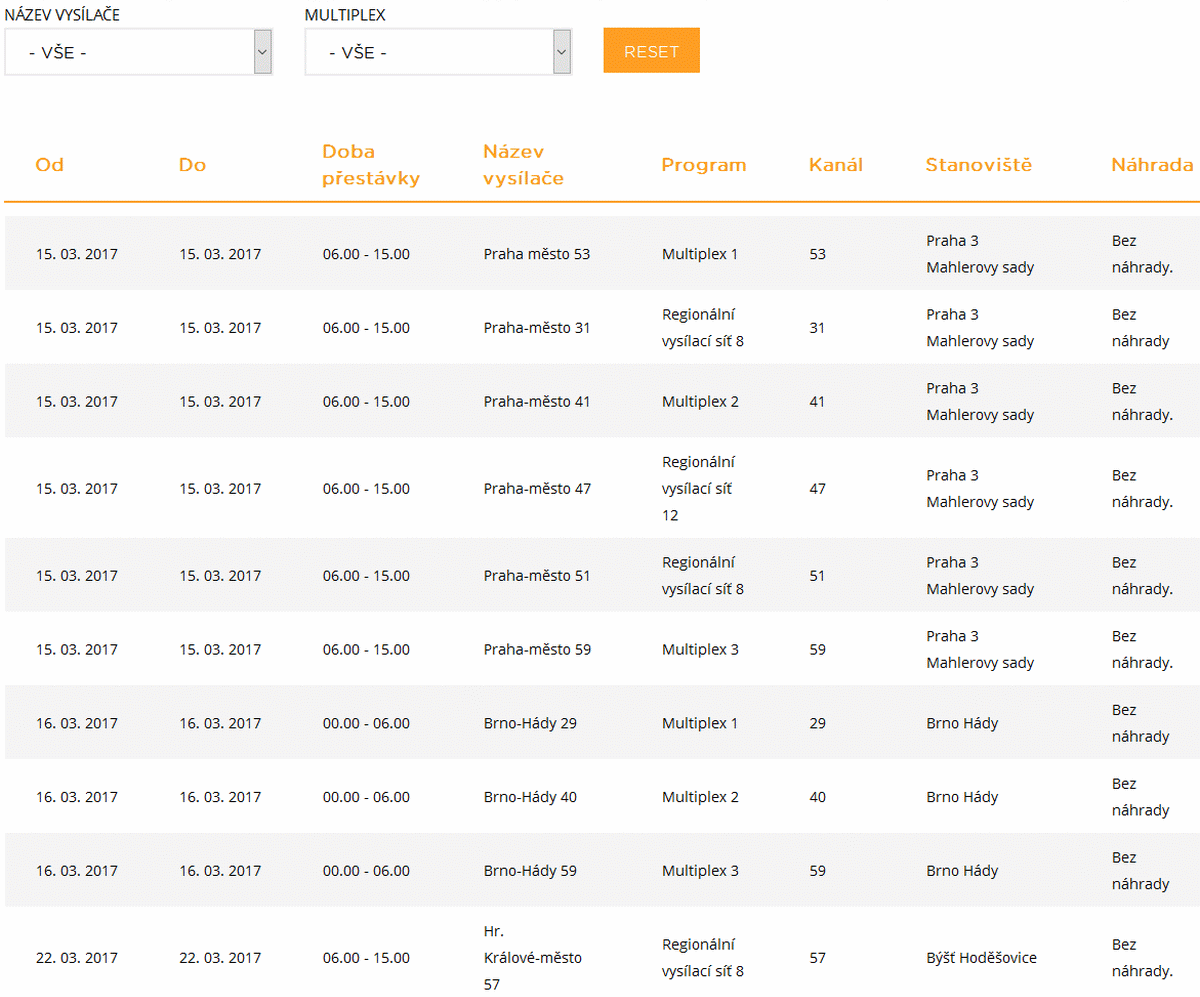Click channel 51 in Kanál column
Screen dimensions: 1200x997
coord(817,576)
